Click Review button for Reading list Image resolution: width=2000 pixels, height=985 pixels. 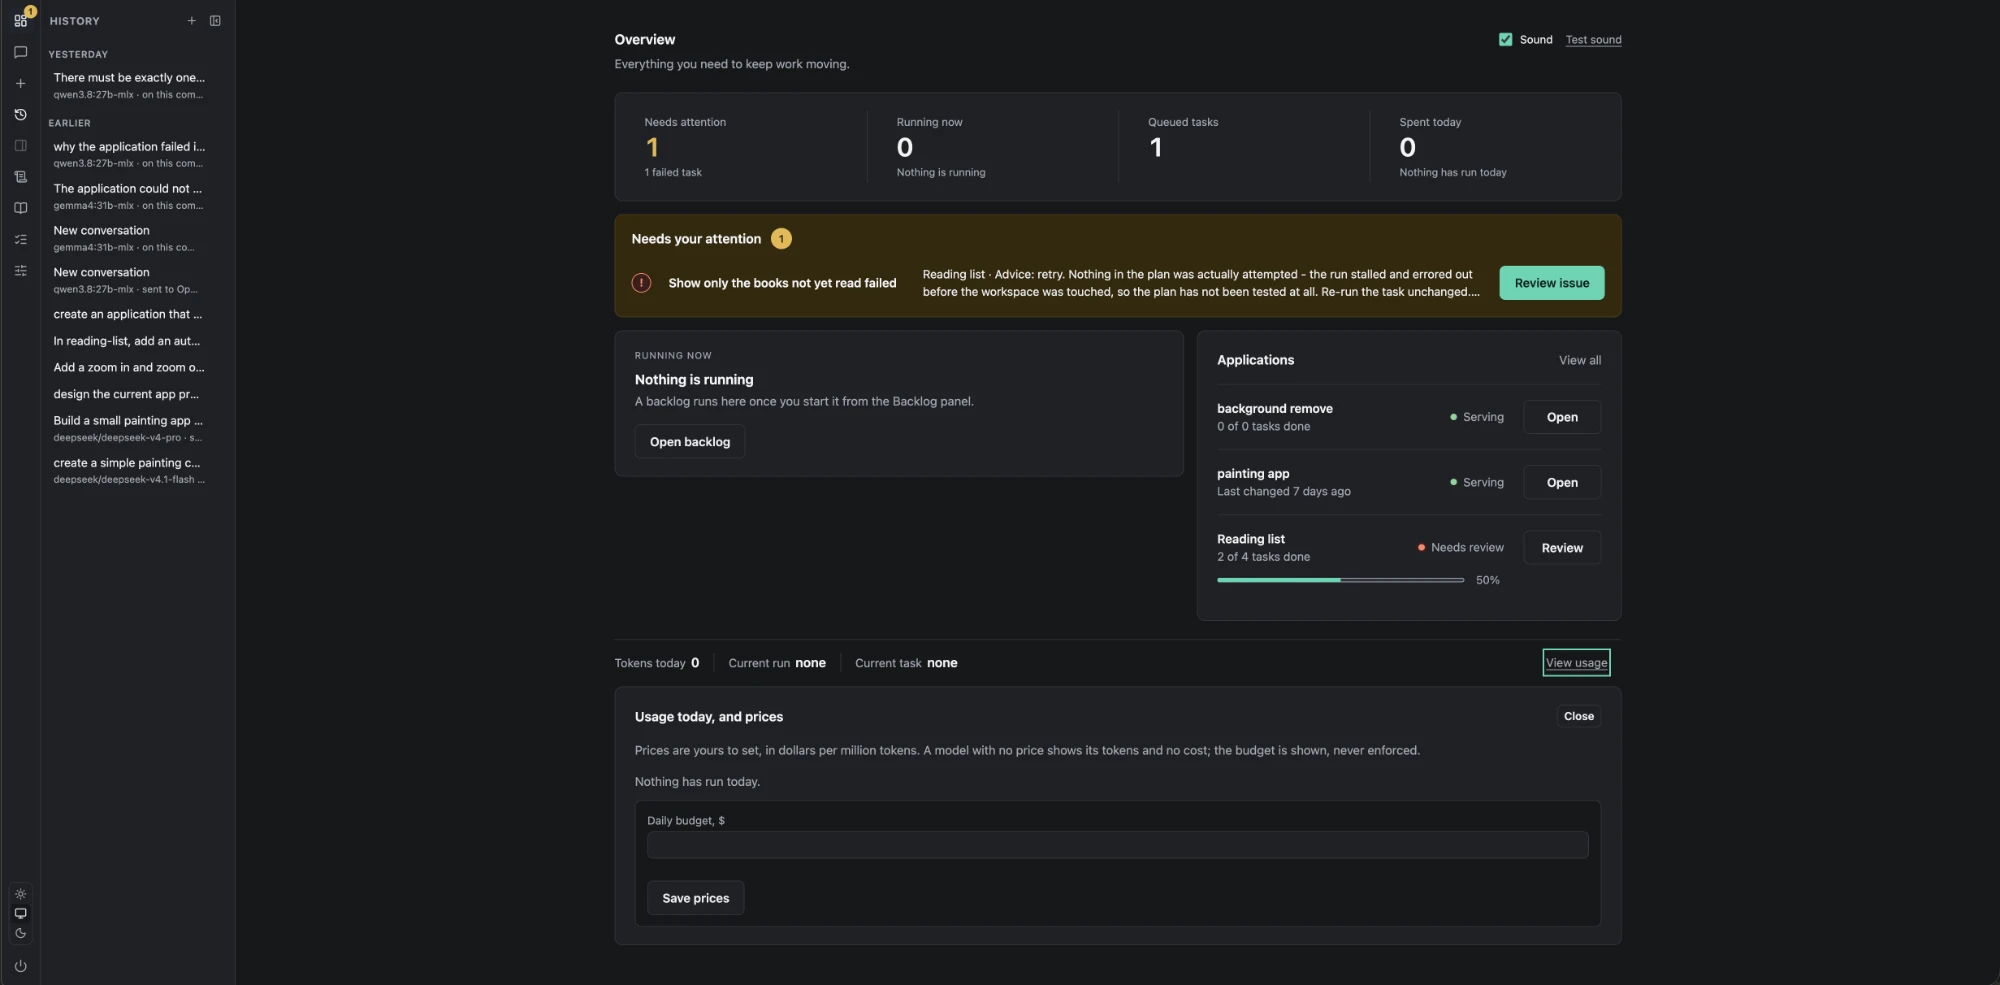pos(1562,548)
